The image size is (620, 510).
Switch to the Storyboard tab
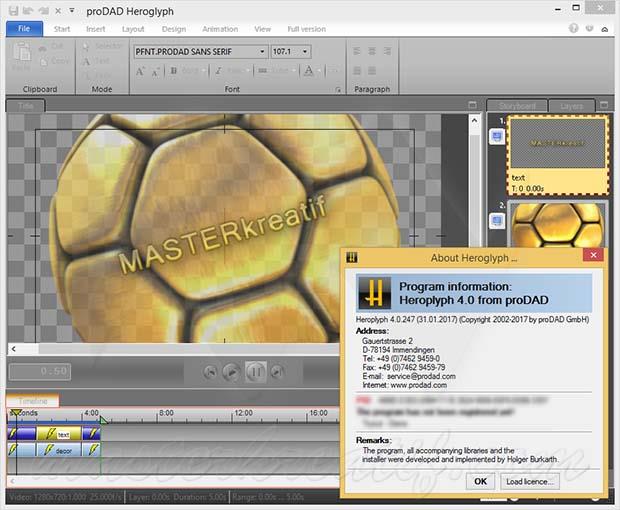(x=517, y=106)
